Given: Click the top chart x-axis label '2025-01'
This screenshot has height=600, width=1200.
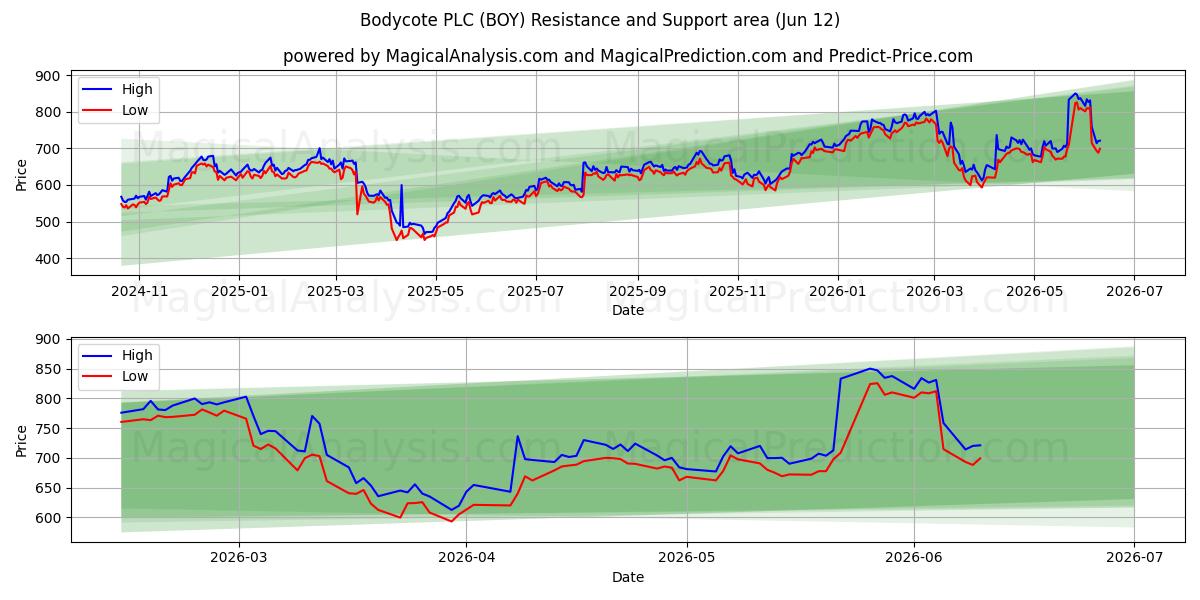Looking at the screenshot, I should tap(239, 294).
